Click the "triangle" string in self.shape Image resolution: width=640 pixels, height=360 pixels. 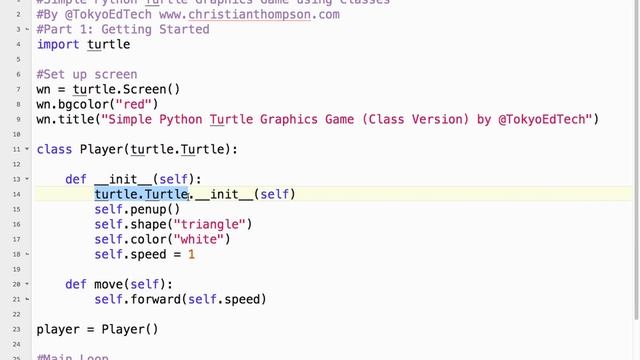[x=209, y=224]
